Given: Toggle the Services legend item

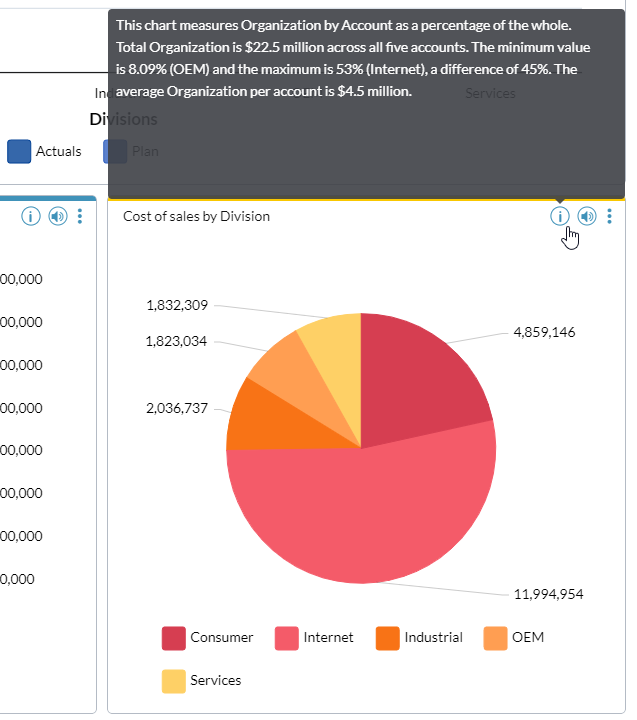Looking at the screenshot, I should click(201, 681).
